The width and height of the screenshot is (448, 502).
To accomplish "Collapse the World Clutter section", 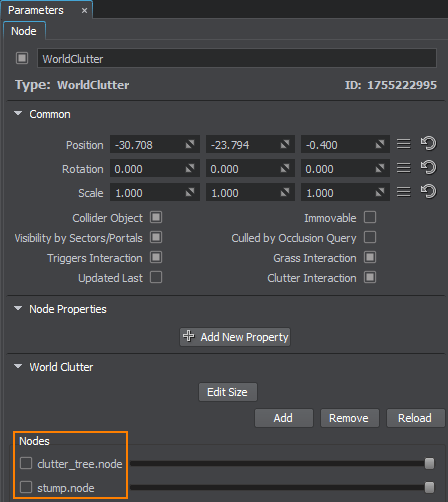I will pos(18,367).
